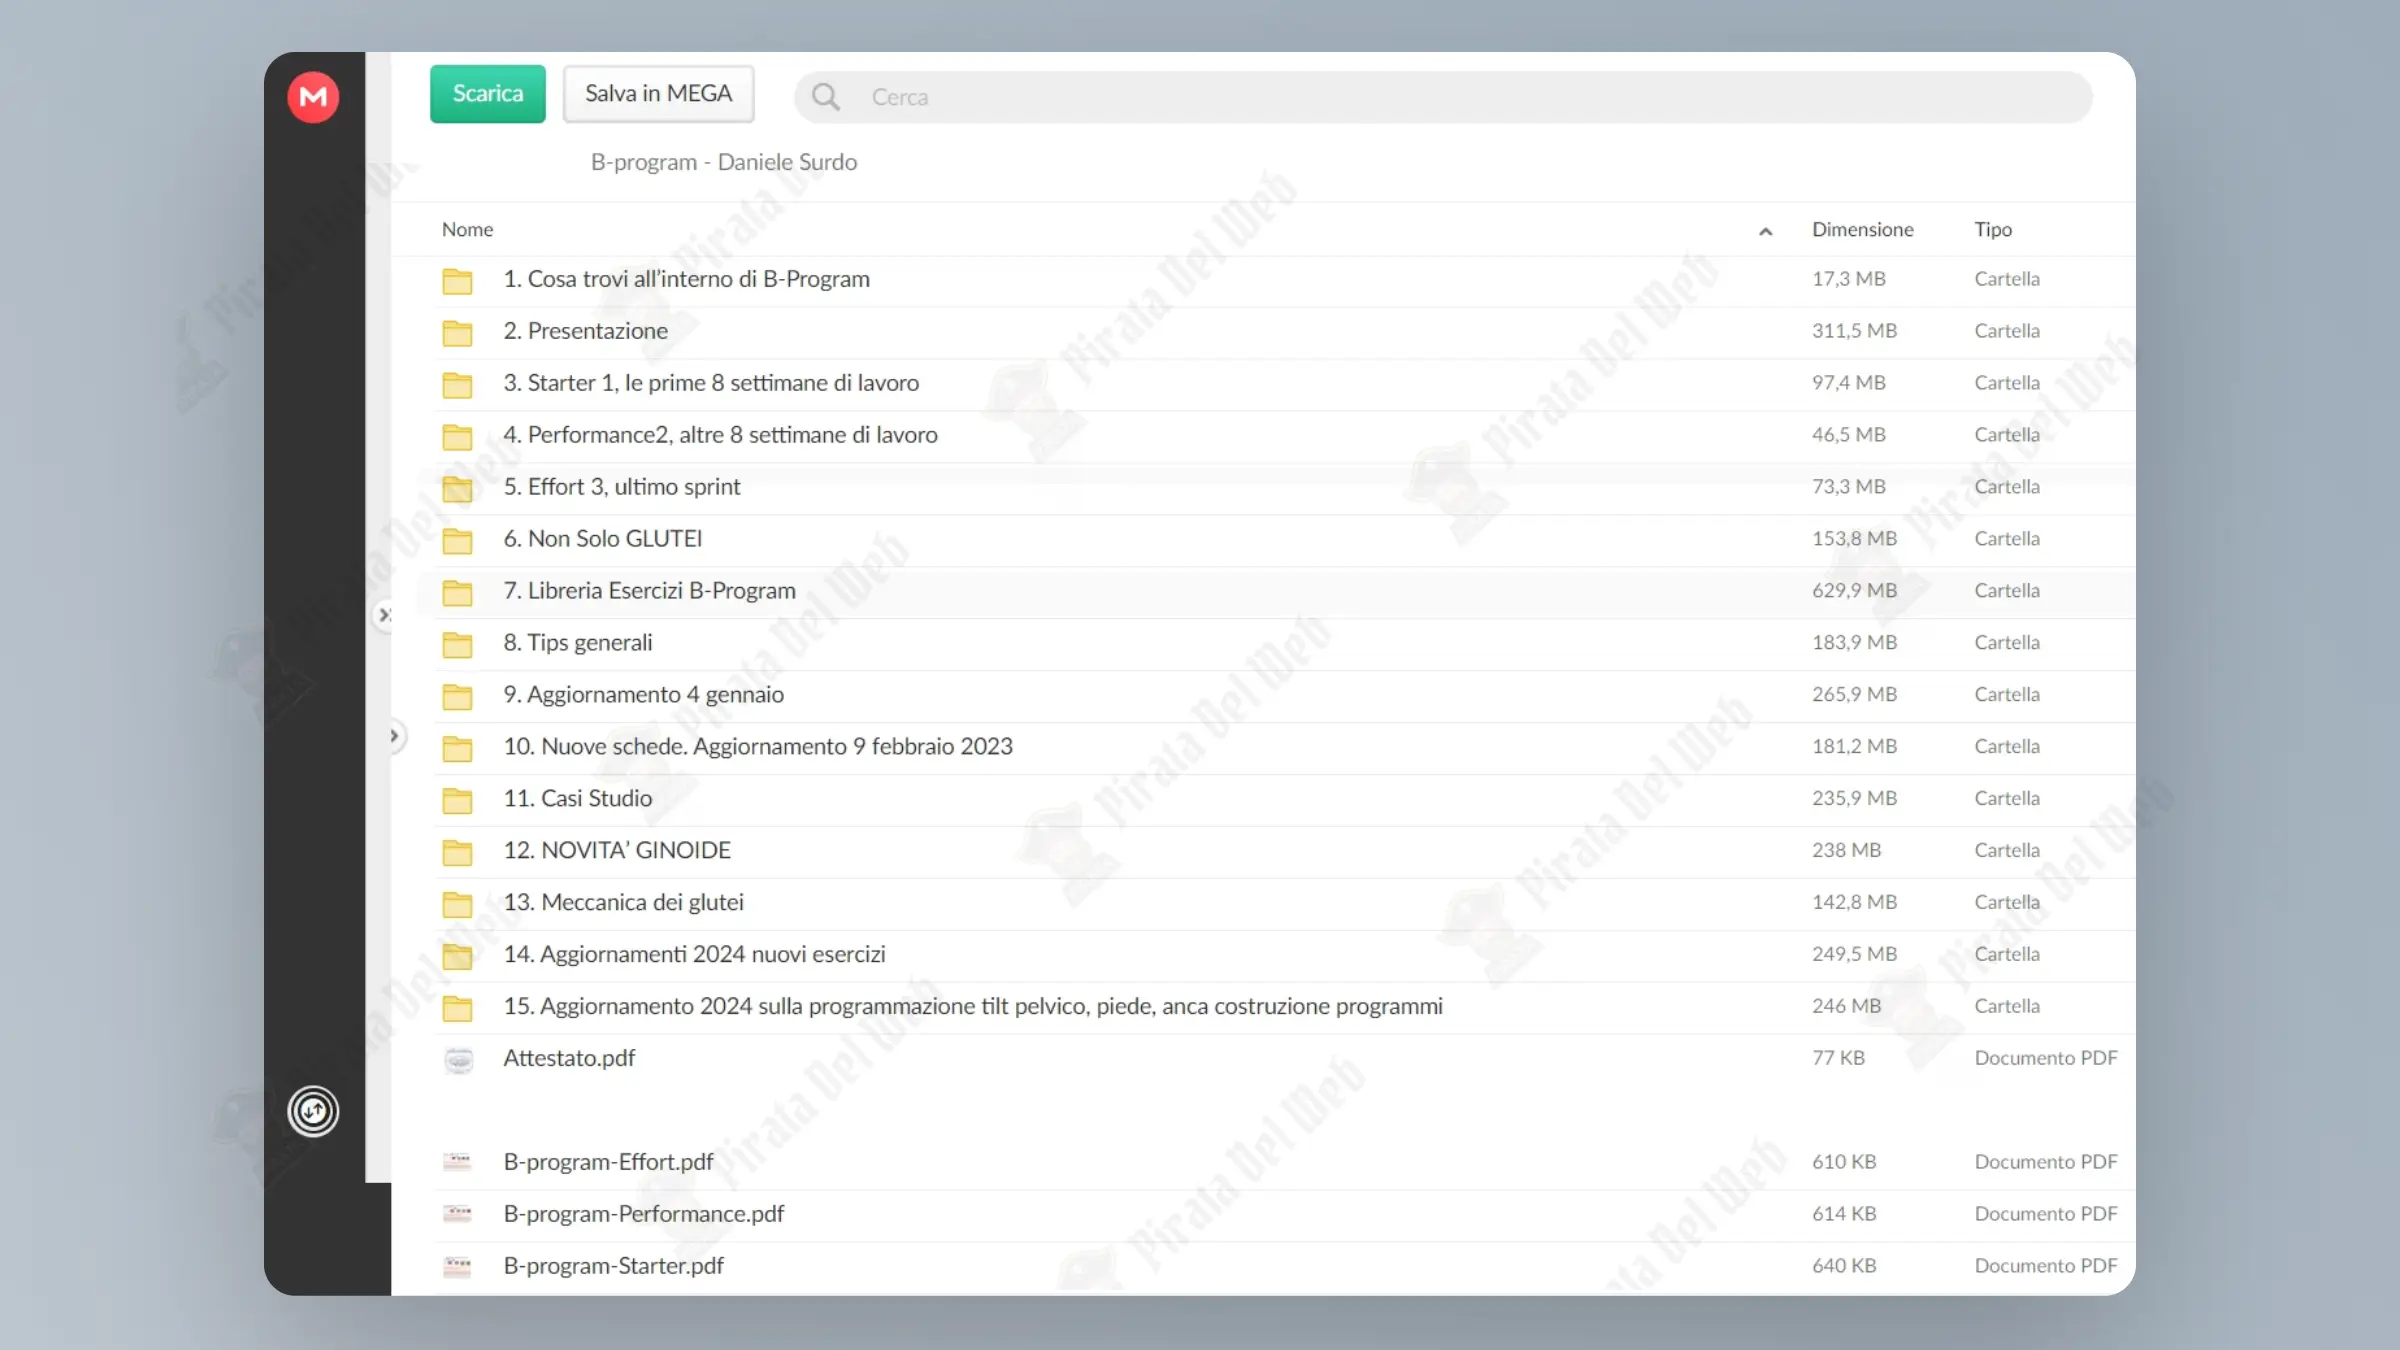2400x1350 pixels.
Task: Click folder icon next to 7. Libreria Esercizi
Action: [457, 593]
